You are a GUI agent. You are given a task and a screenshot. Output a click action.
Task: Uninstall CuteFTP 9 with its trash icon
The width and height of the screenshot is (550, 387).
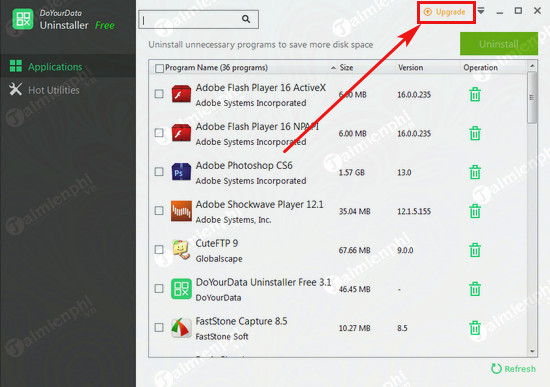[x=475, y=250]
